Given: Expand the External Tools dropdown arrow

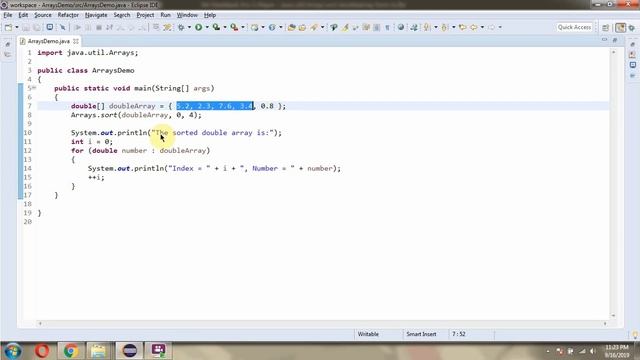Looking at the screenshot, I should click(243, 27).
